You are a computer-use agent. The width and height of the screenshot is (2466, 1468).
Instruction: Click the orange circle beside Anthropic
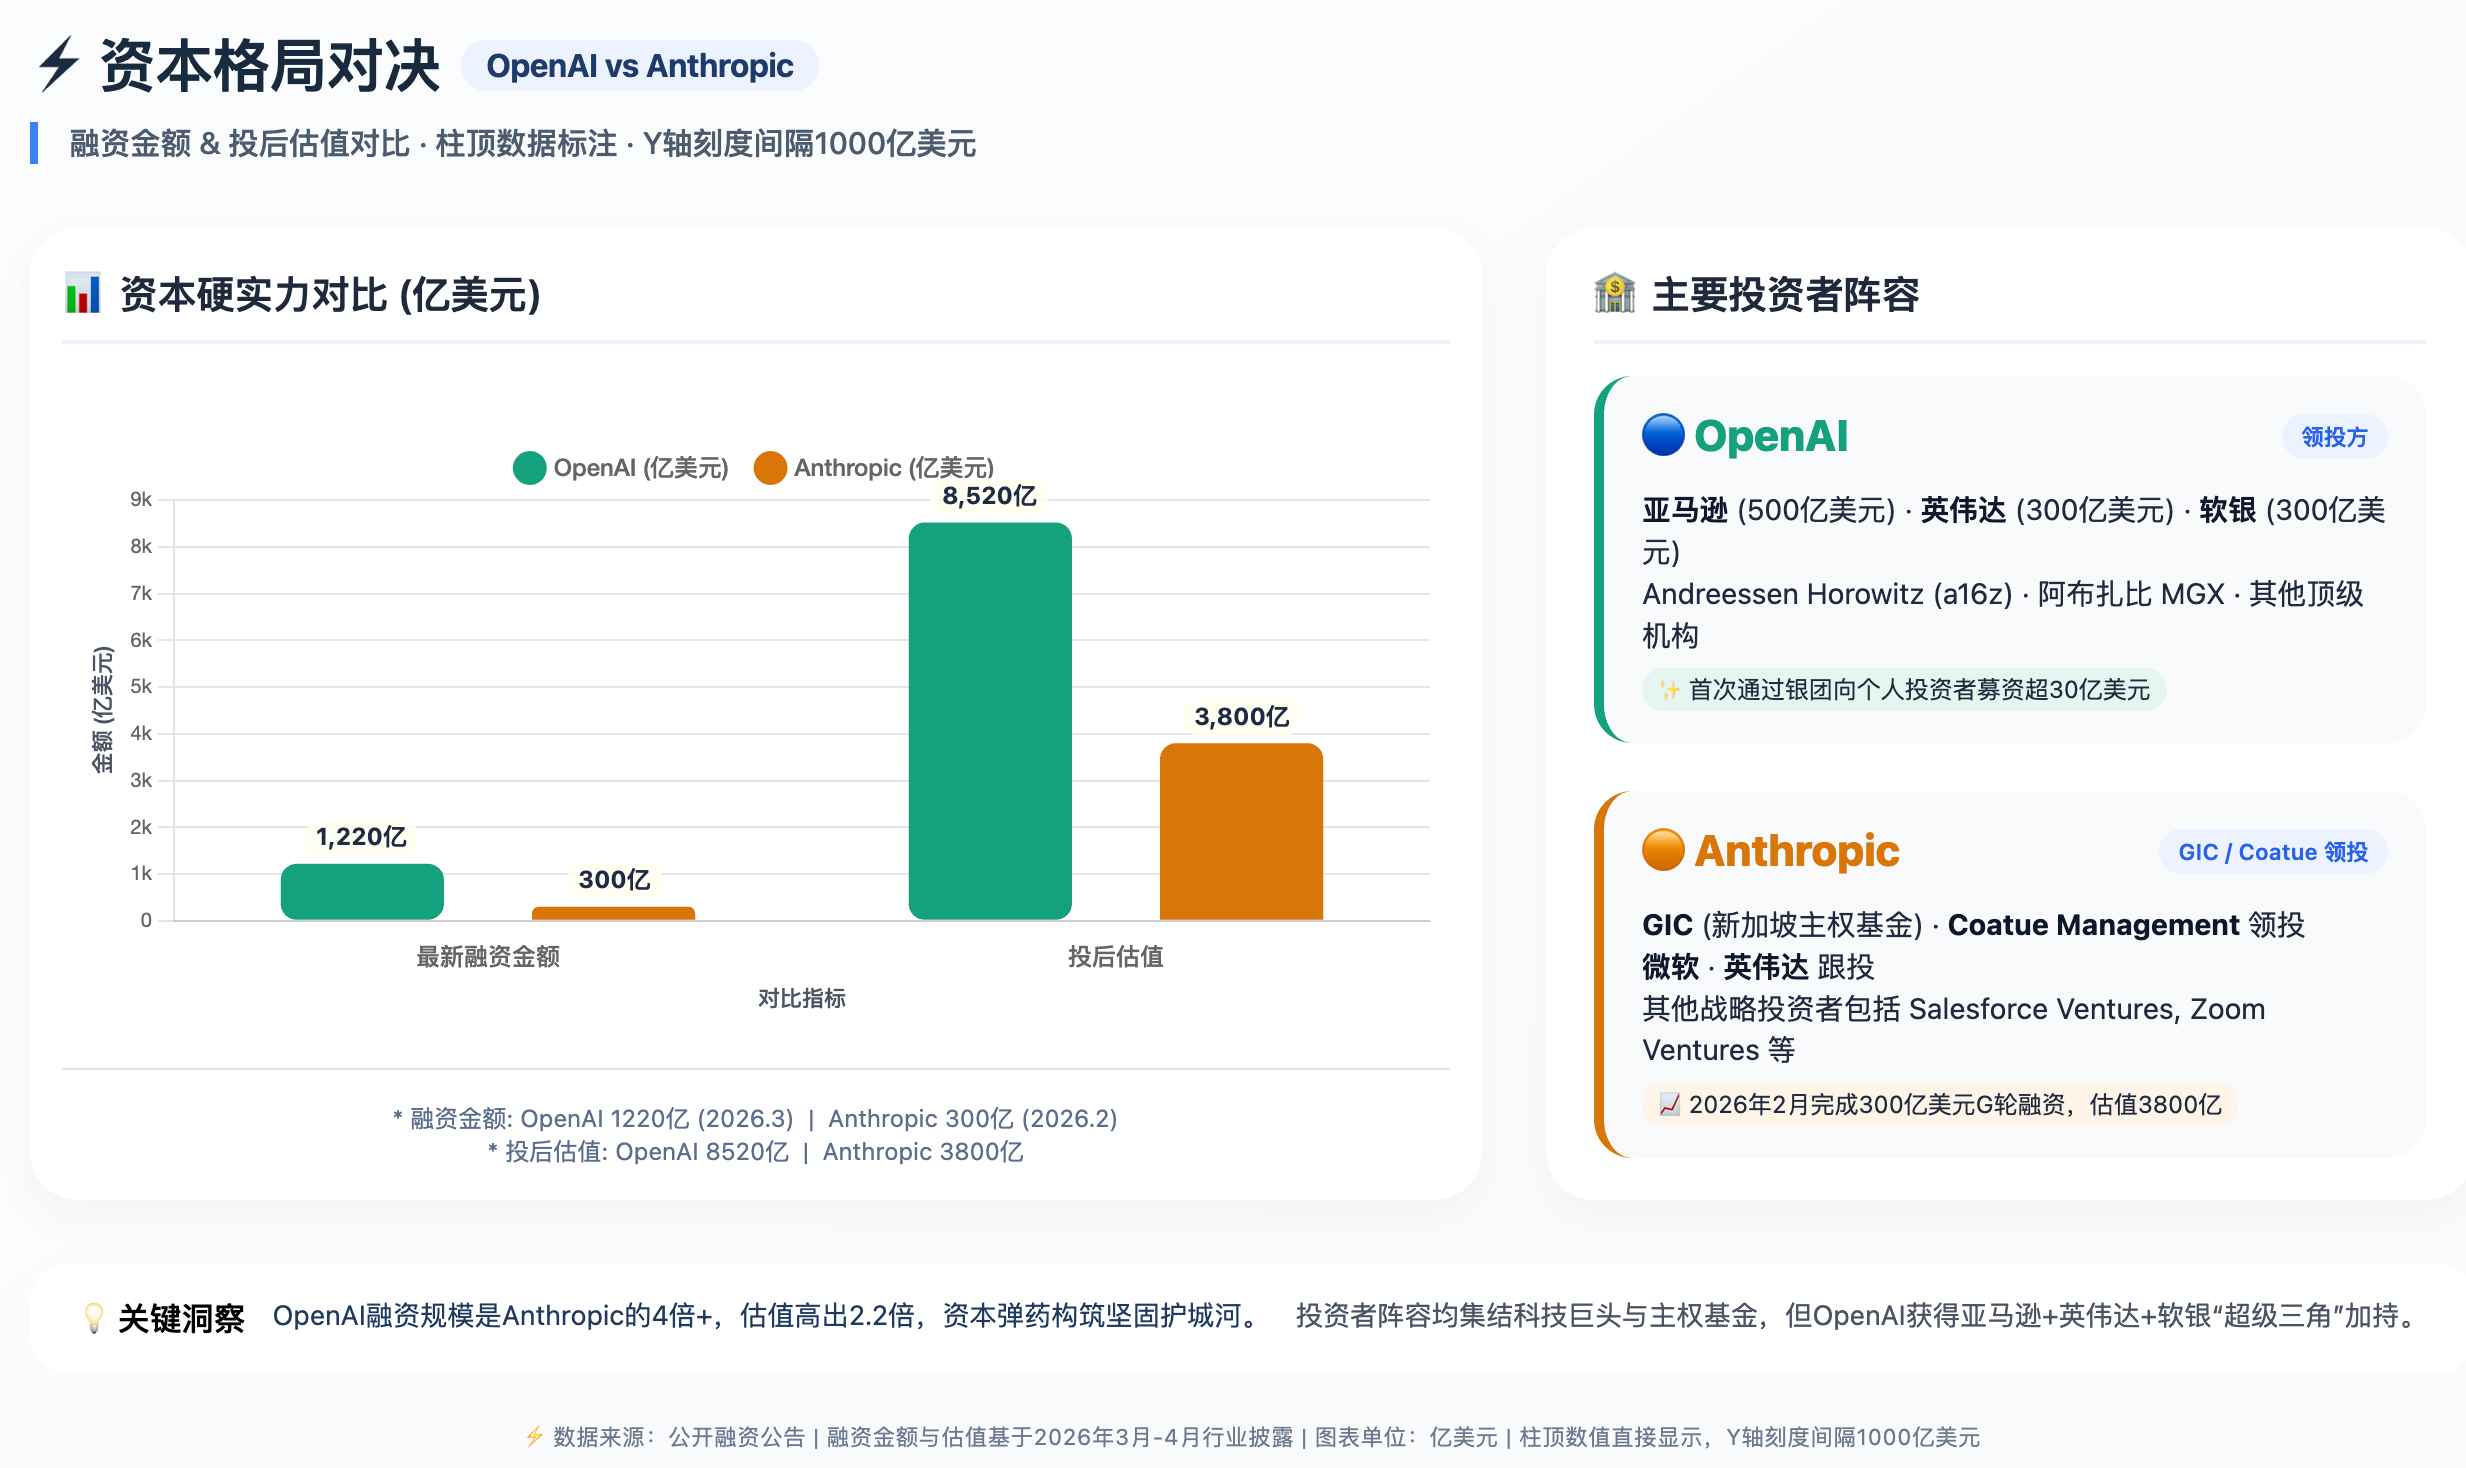[x=1663, y=851]
